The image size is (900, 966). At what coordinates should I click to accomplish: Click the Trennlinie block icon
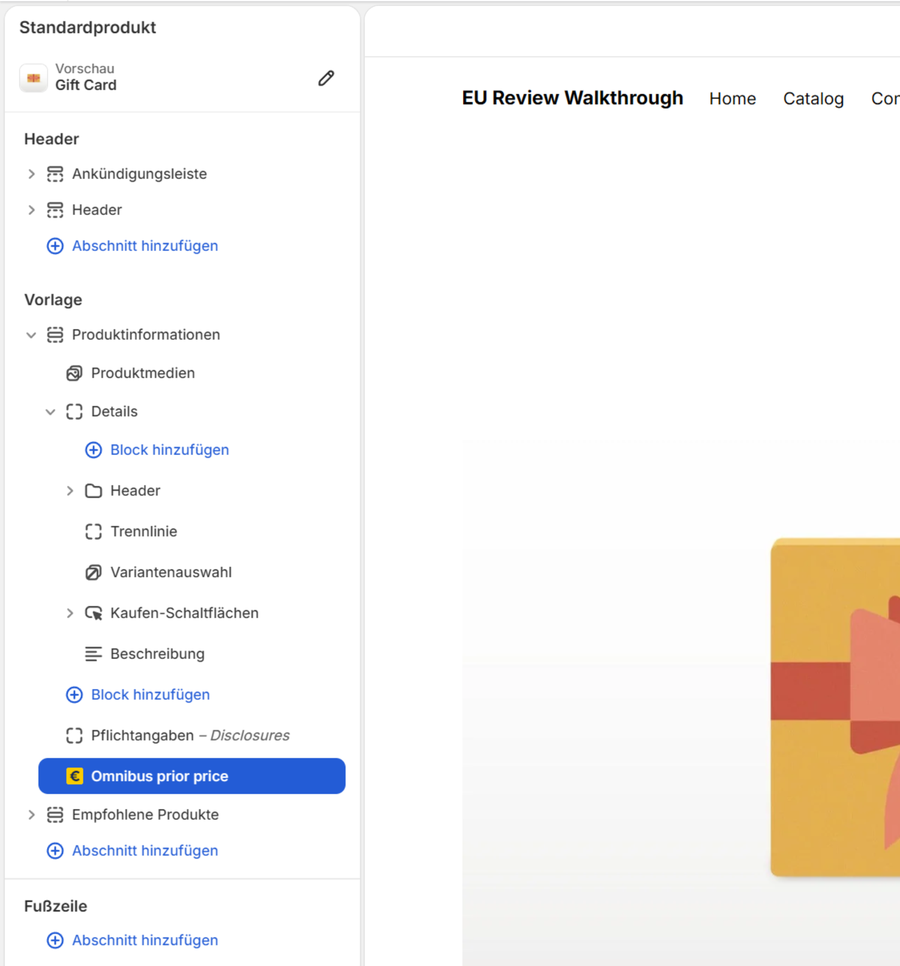(93, 532)
